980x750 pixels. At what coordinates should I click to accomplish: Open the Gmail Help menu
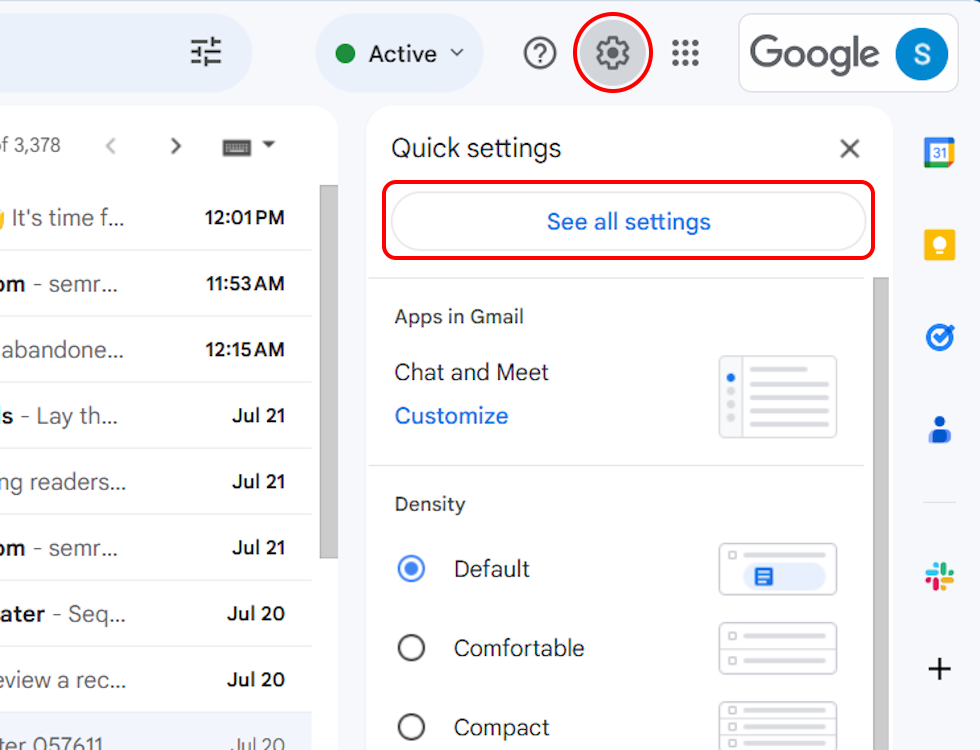[x=540, y=53]
